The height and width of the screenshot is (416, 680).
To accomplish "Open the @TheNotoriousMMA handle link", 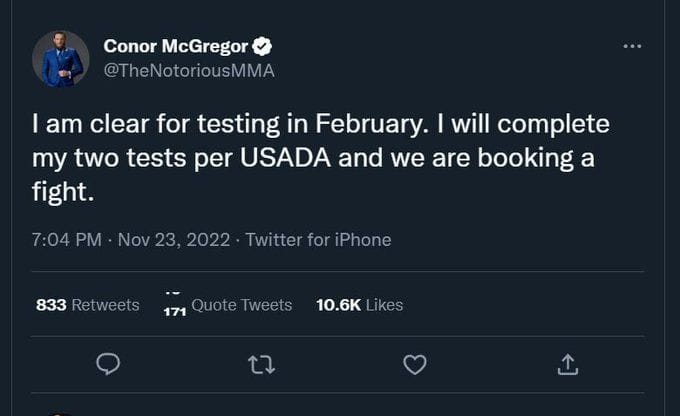I will pyautogui.click(x=189, y=71).
